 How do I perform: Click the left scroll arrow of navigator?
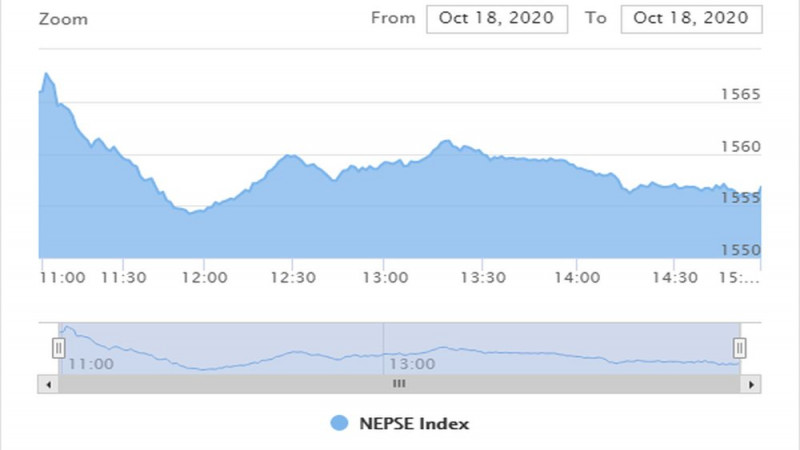pyautogui.click(x=48, y=384)
